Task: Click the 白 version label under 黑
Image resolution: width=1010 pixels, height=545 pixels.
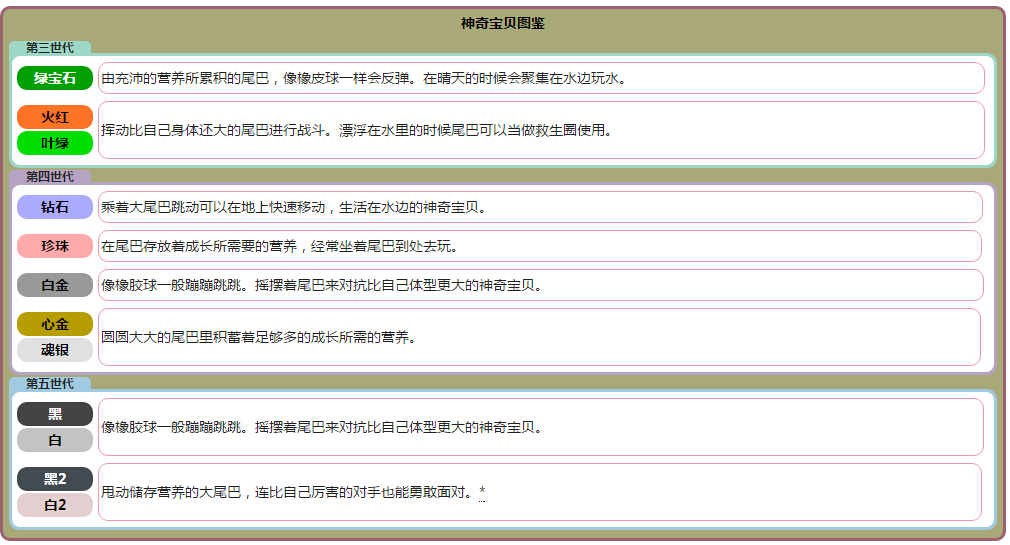Action: [x=55, y=441]
